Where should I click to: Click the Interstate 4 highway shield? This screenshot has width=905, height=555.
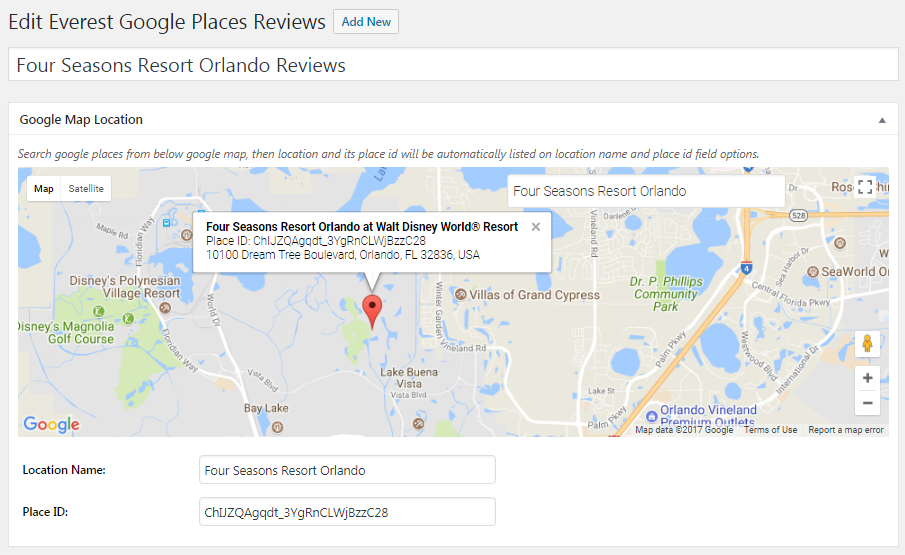pyautogui.click(x=746, y=268)
